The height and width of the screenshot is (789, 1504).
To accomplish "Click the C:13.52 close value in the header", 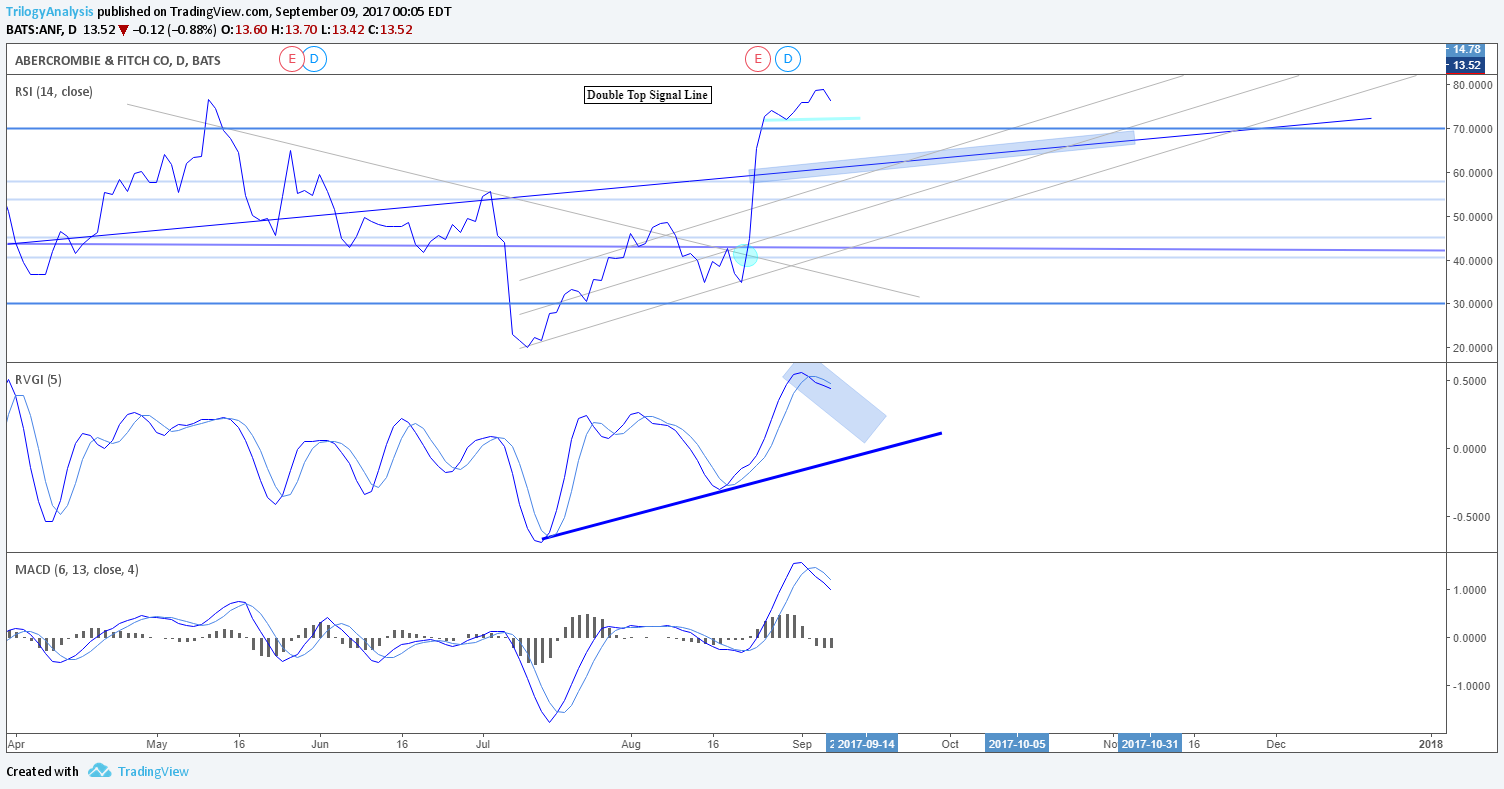I will (x=390, y=29).
